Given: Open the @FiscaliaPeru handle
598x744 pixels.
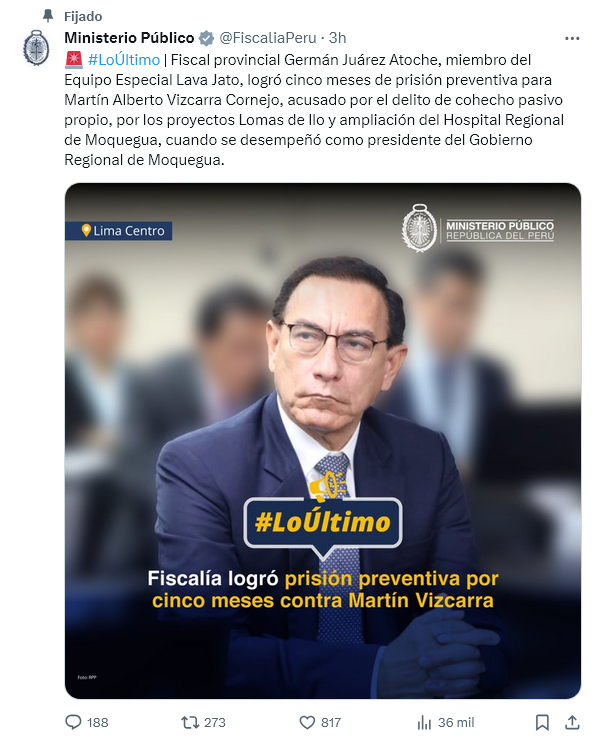Looking at the screenshot, I should (268, 38).
